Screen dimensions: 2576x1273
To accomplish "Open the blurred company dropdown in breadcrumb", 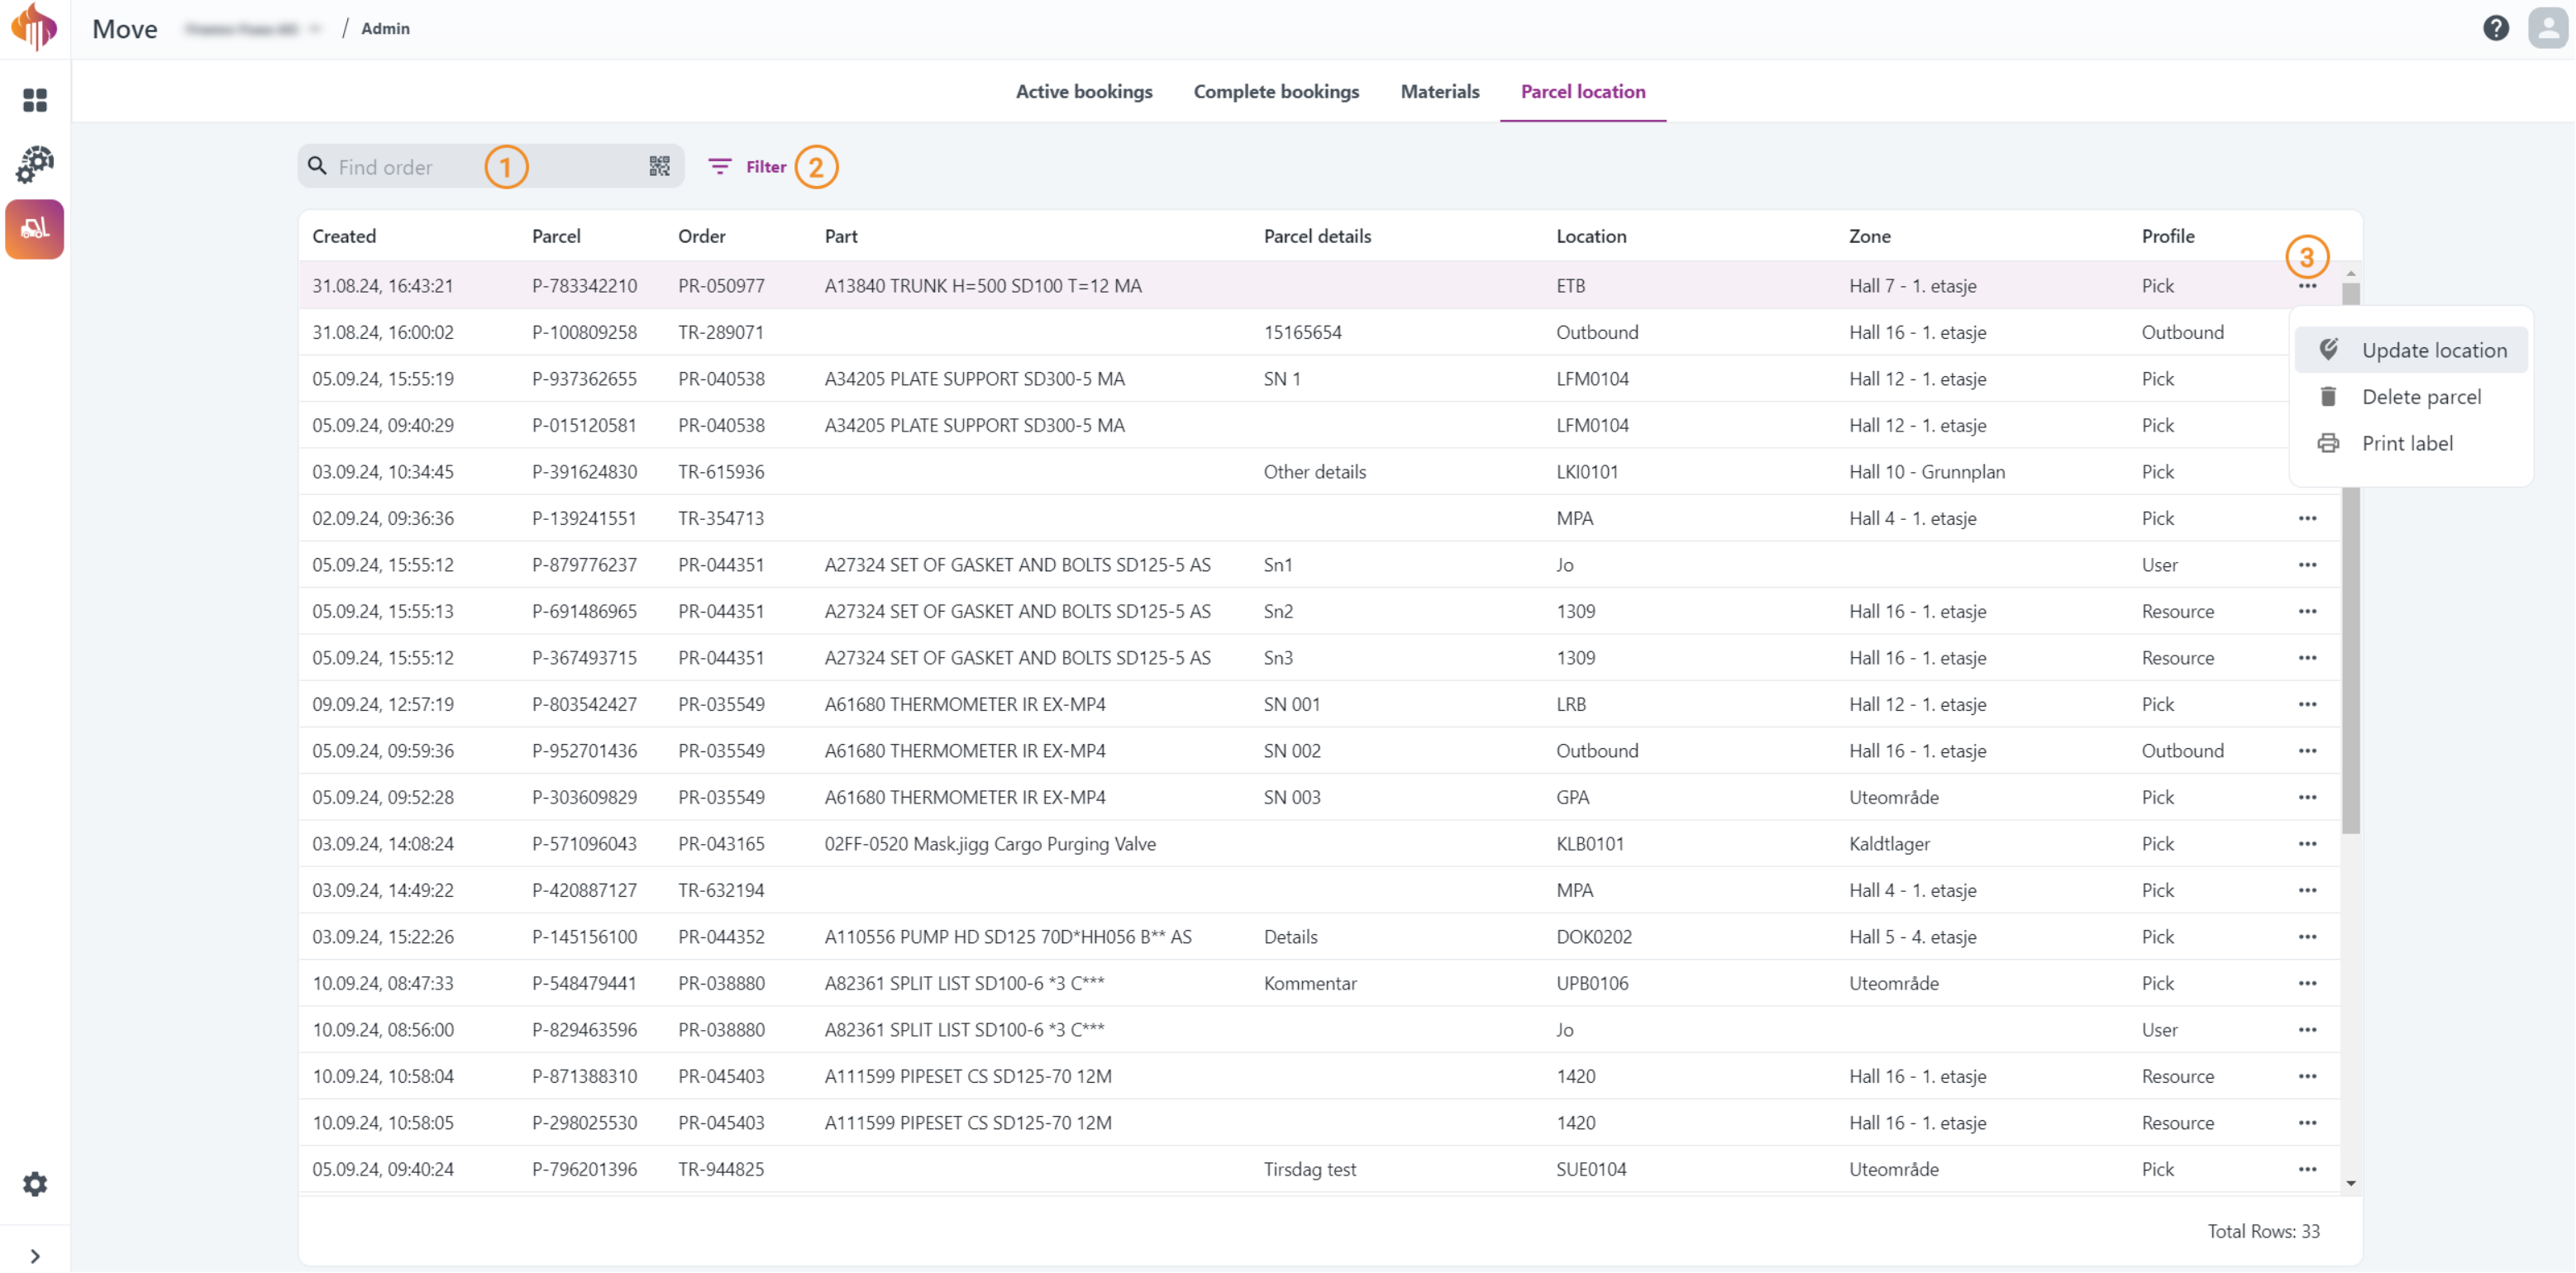I will click(253, 29).
